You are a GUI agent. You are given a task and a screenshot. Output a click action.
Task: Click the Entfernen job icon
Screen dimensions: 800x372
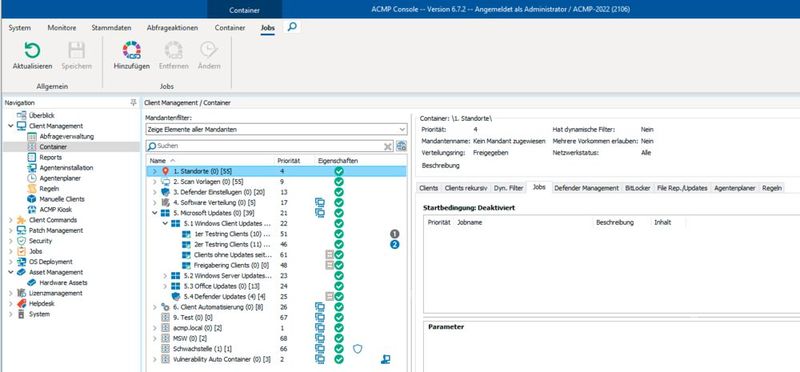[173, 51]
